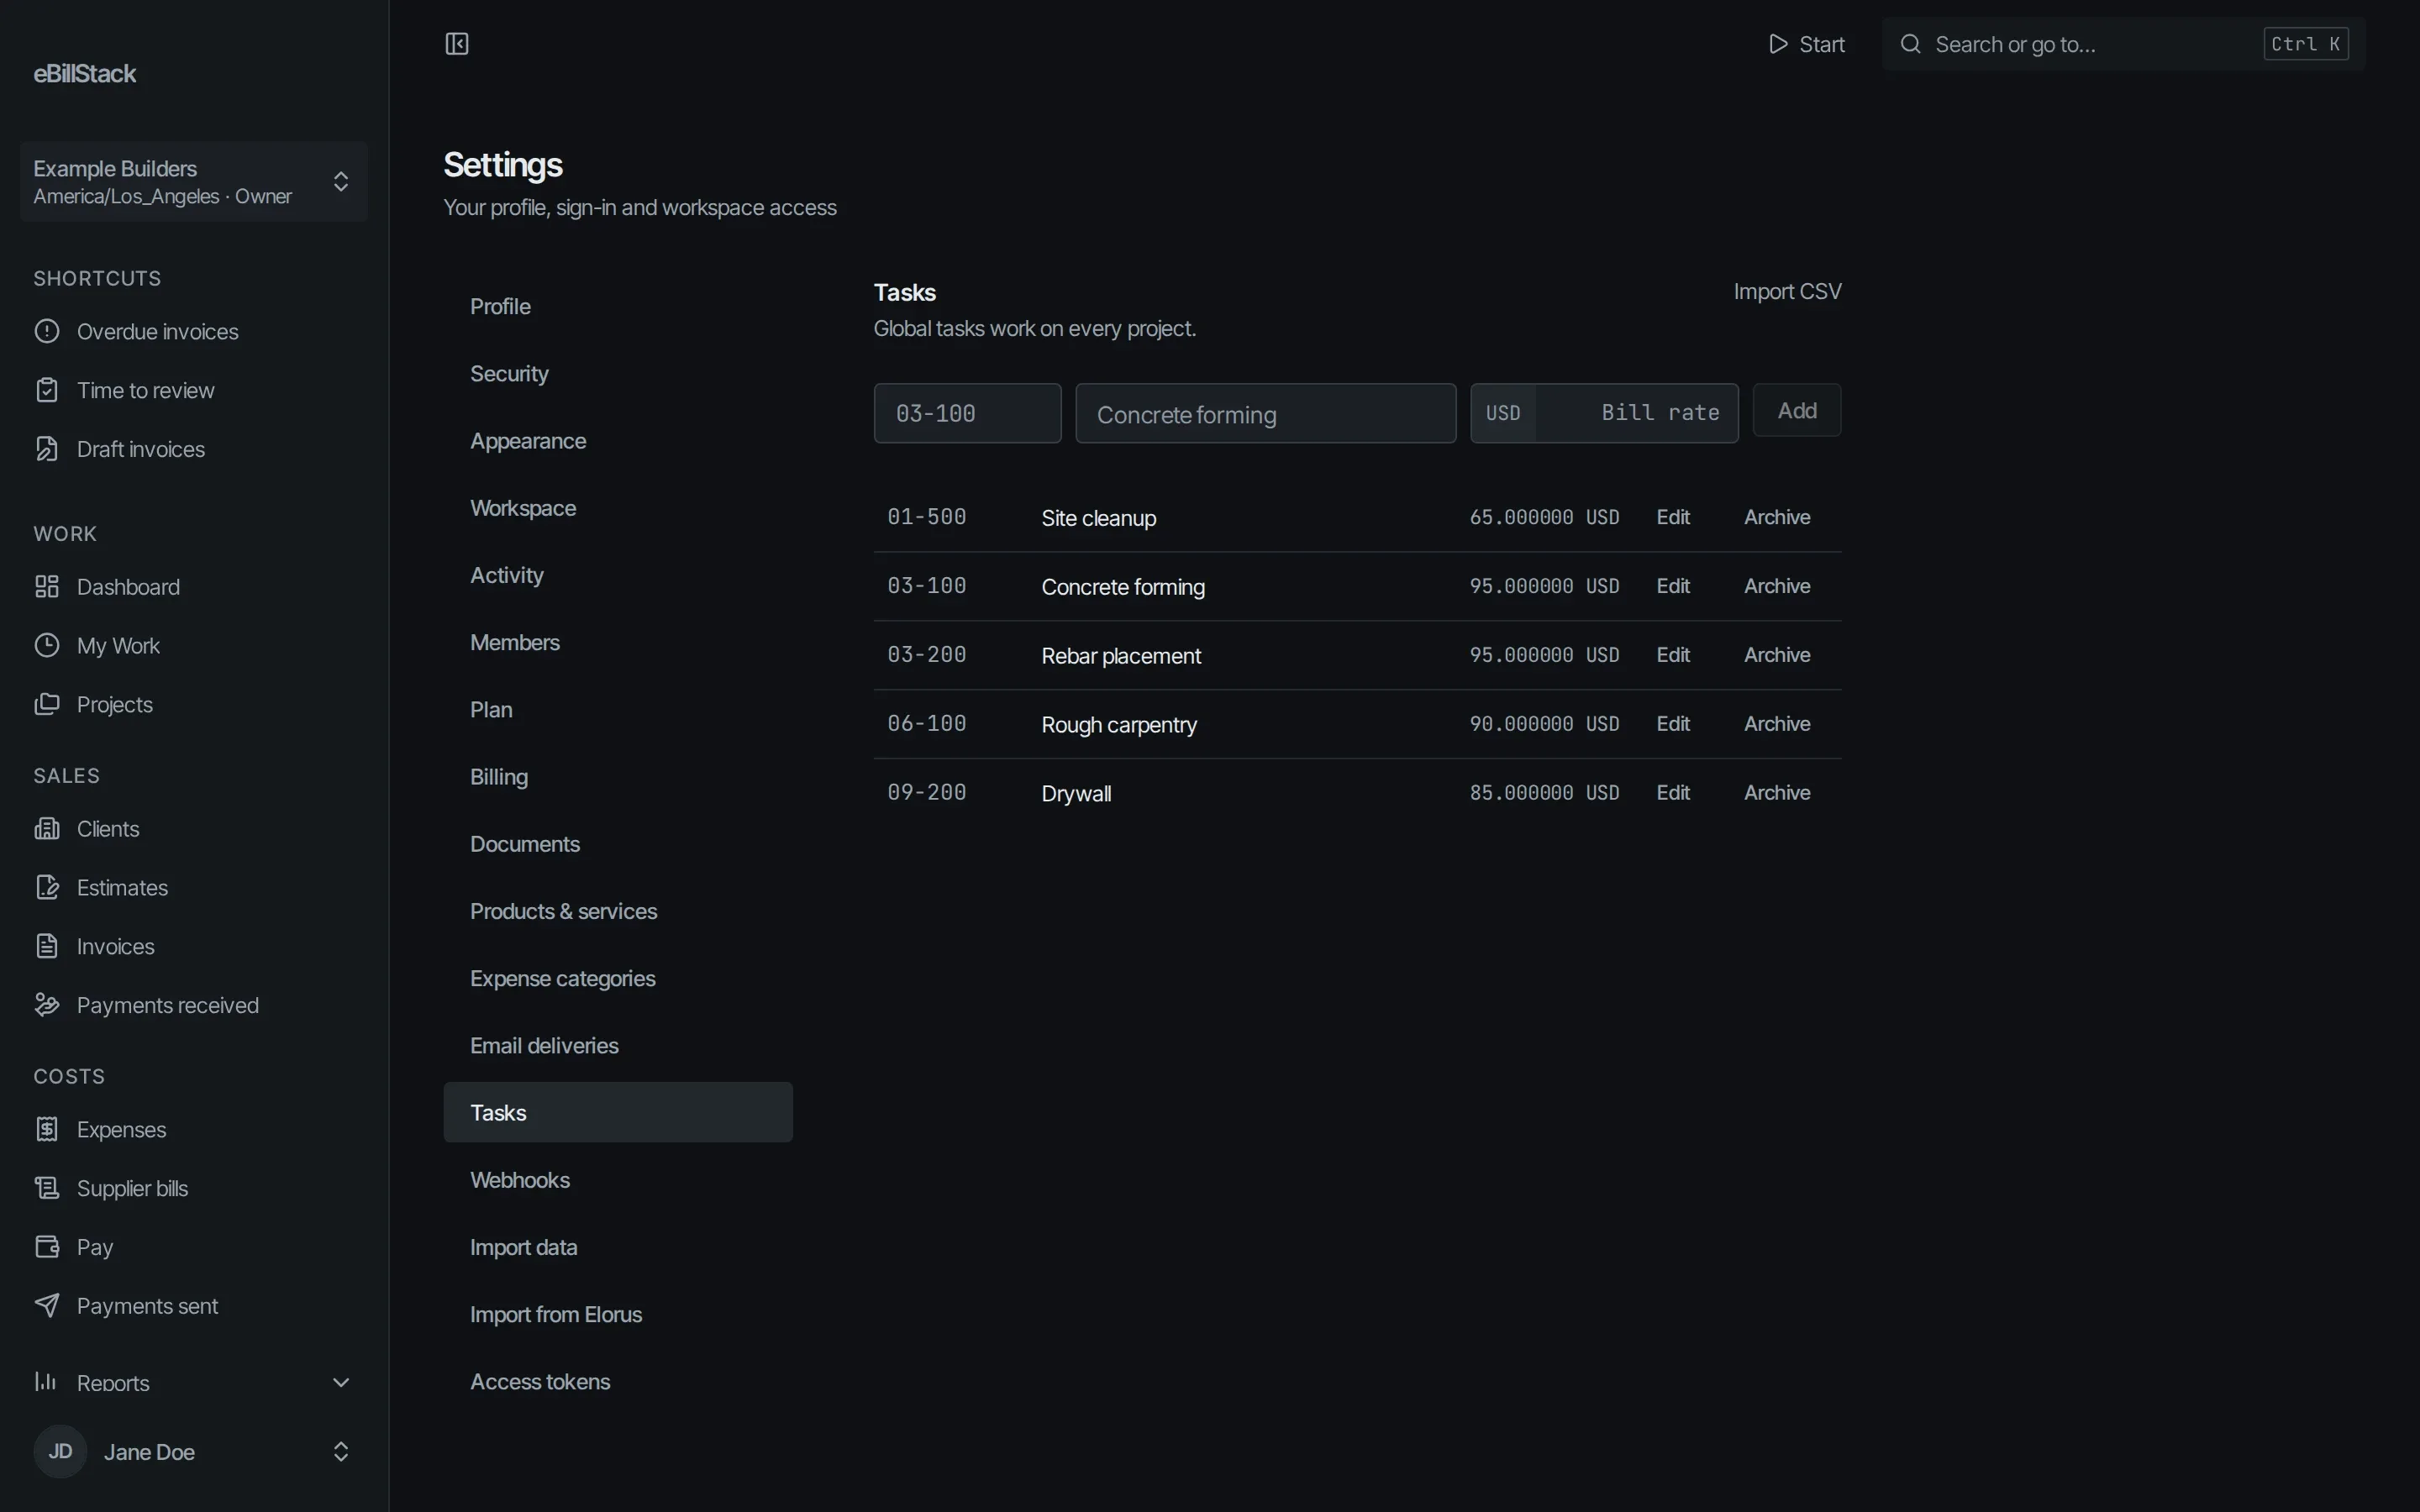Open Projects folder icon

click(x=47, y=704)
